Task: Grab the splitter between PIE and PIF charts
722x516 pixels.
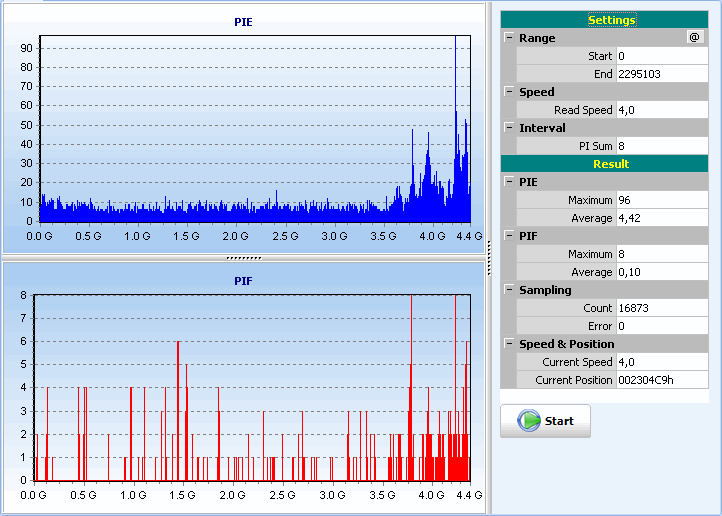Action: [244, 257]
